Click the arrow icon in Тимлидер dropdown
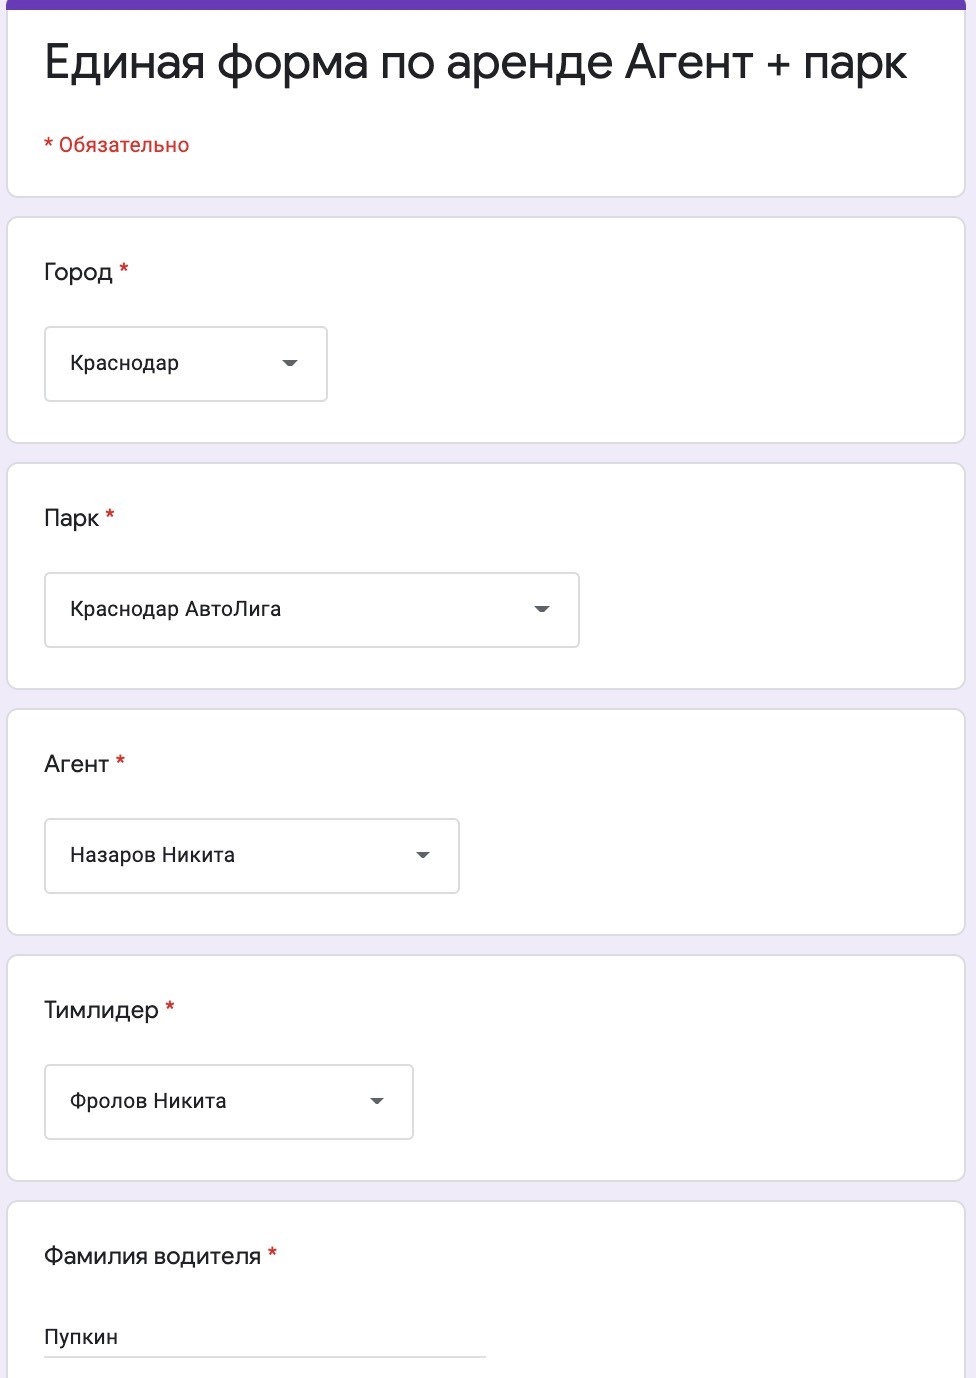 [x=377, y=1102]
